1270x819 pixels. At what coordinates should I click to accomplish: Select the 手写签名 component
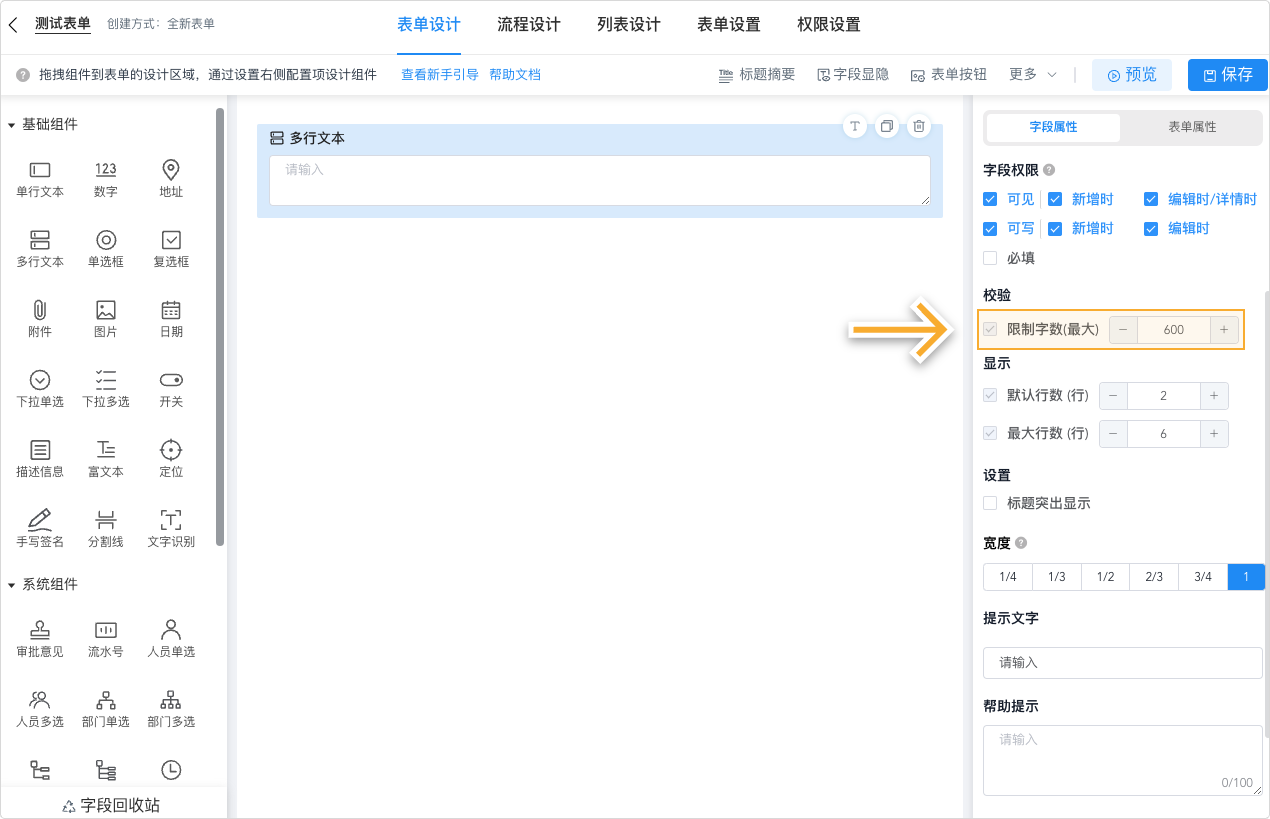pyautogui.click(x=39, y=525)
